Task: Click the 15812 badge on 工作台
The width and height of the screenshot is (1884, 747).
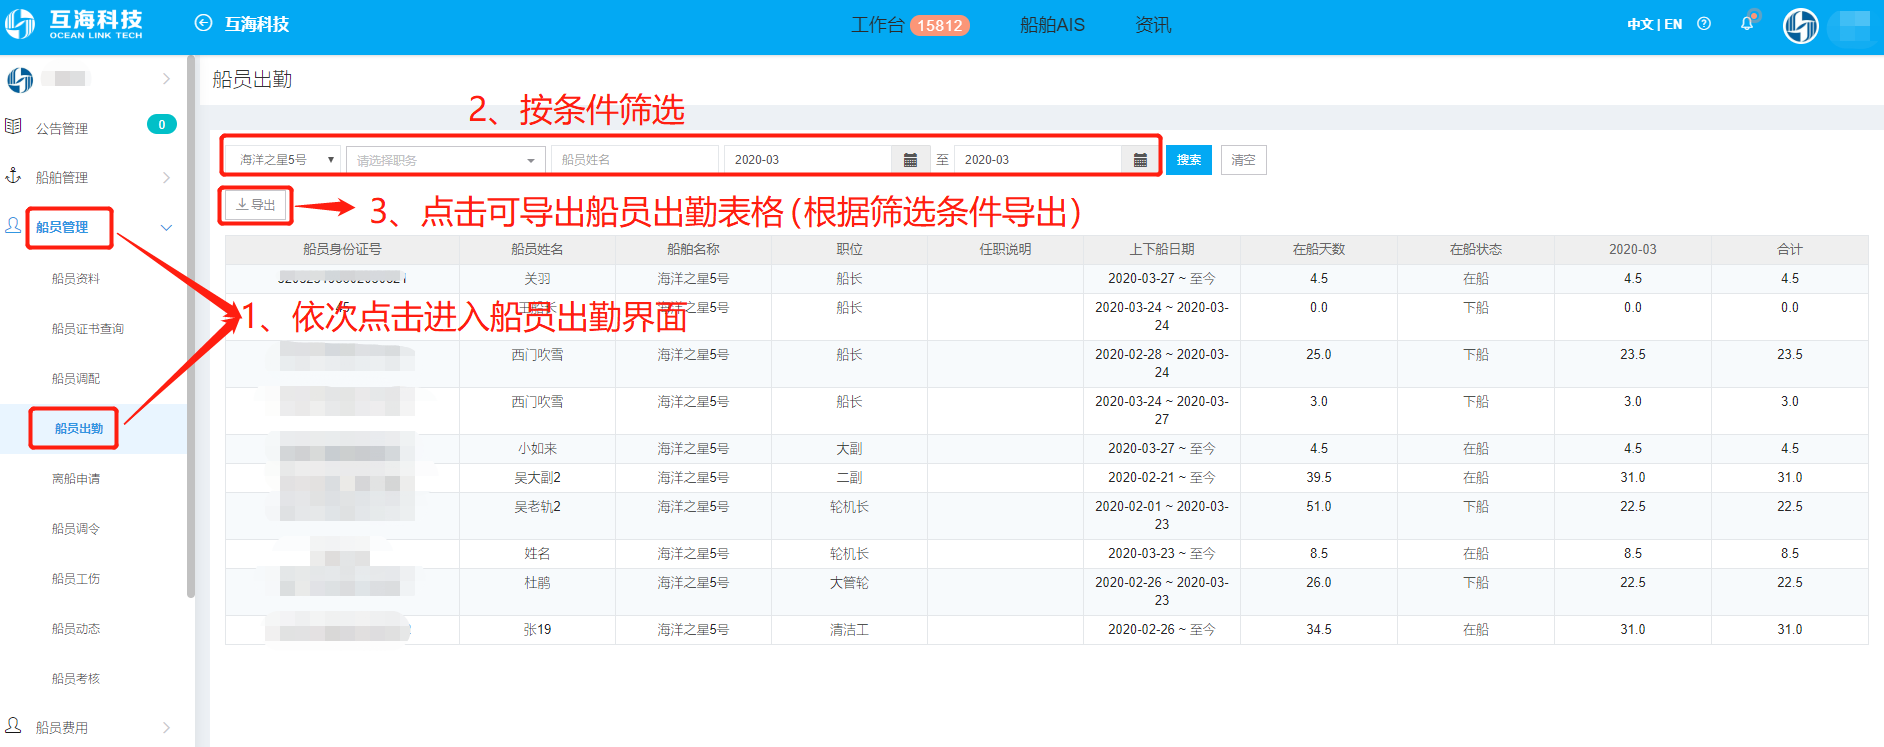Action: [940, 25]
